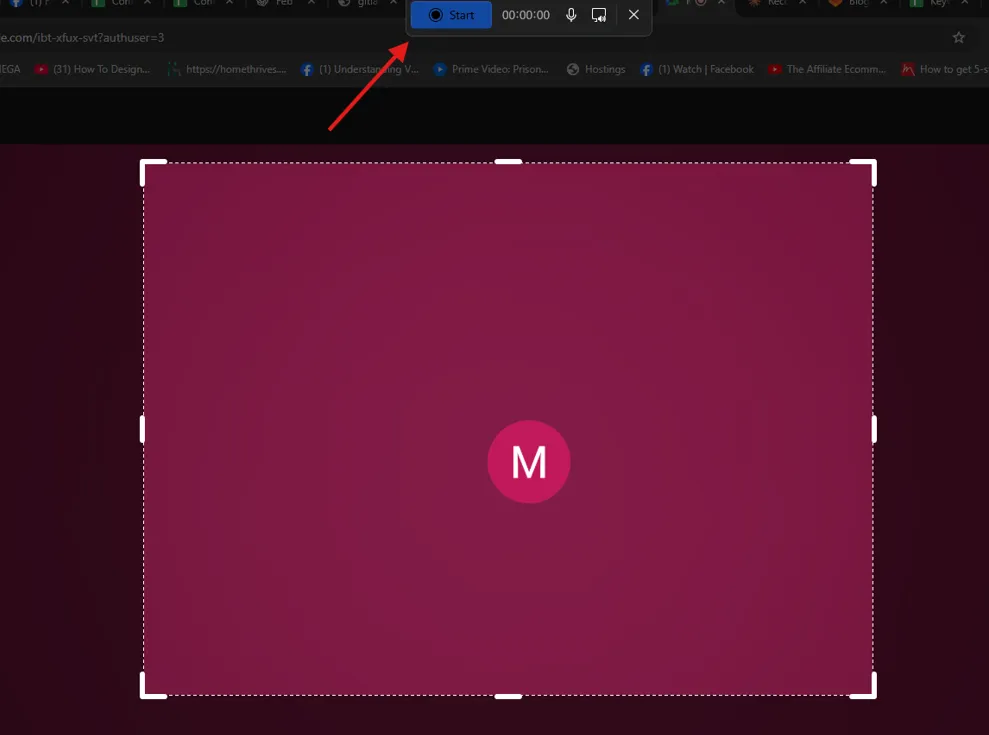This screenshot has width=989, height=735.
Task: Toggle system audio recording icon
Action: pos(599,15)
